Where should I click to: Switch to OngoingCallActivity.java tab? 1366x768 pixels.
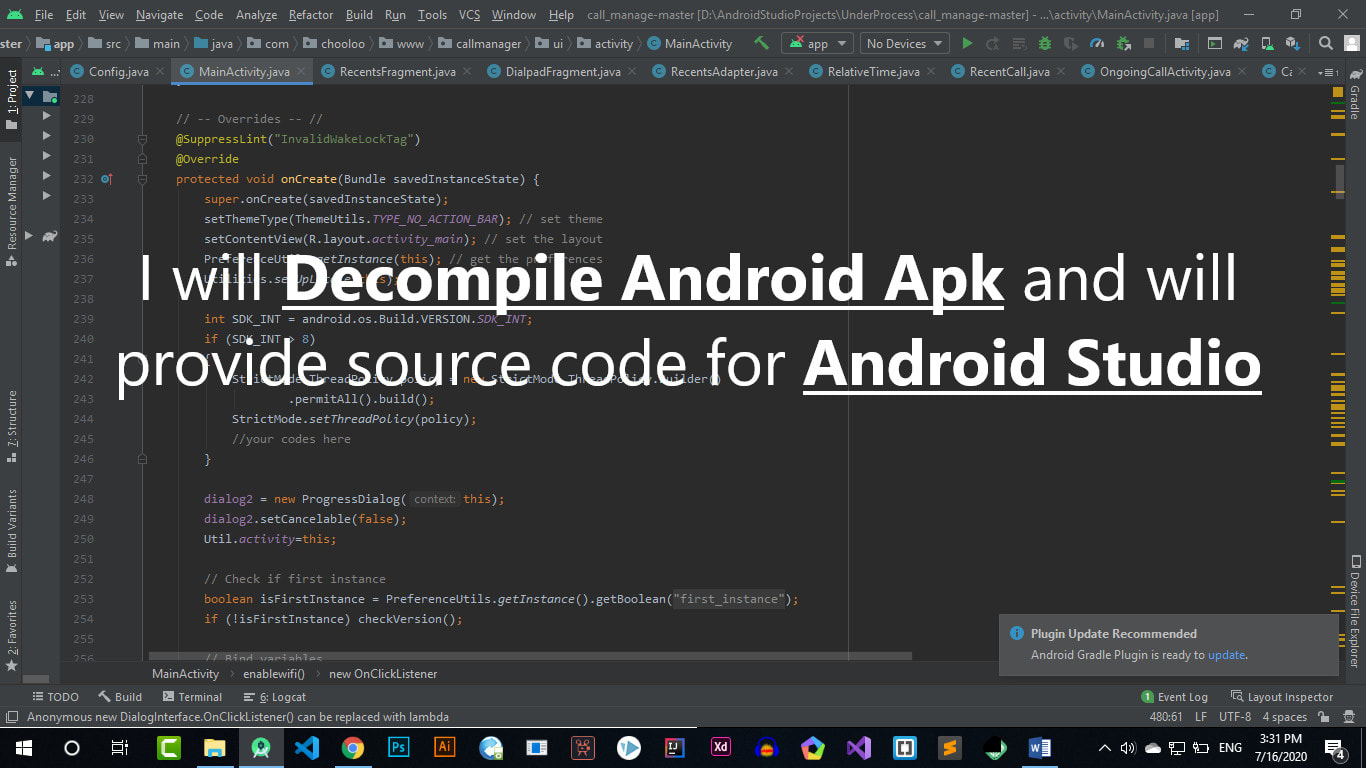click(1164, 72)
